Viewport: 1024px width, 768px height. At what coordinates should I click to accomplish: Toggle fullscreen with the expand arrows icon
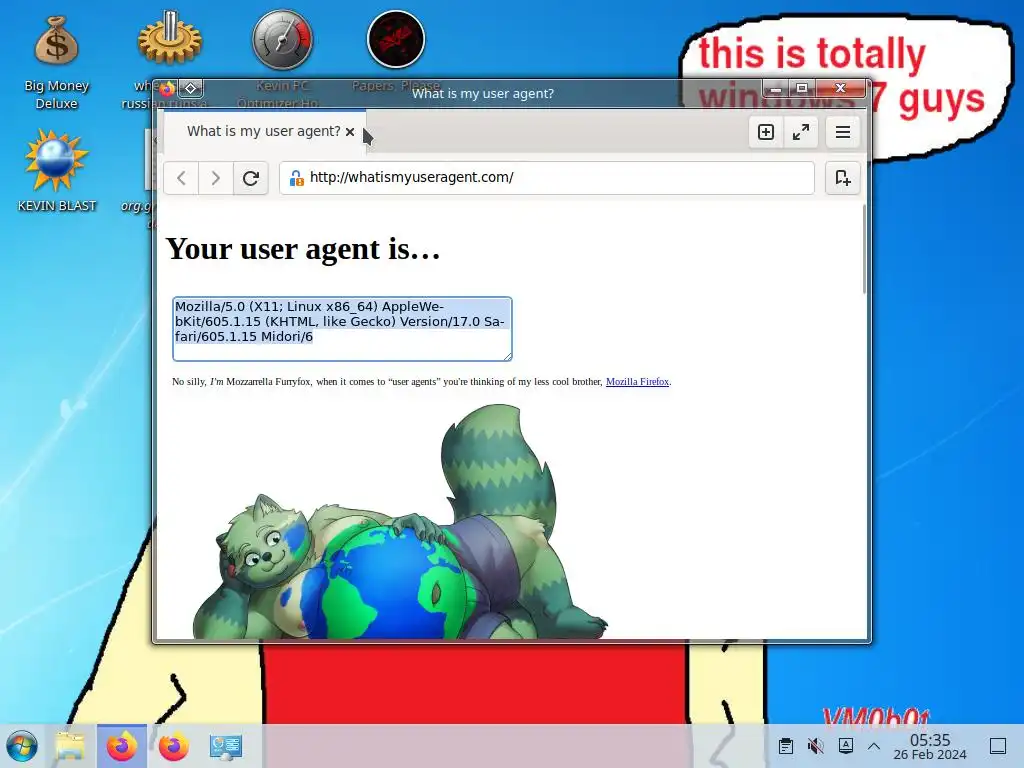pyautogui.click(x=801, y=132)
